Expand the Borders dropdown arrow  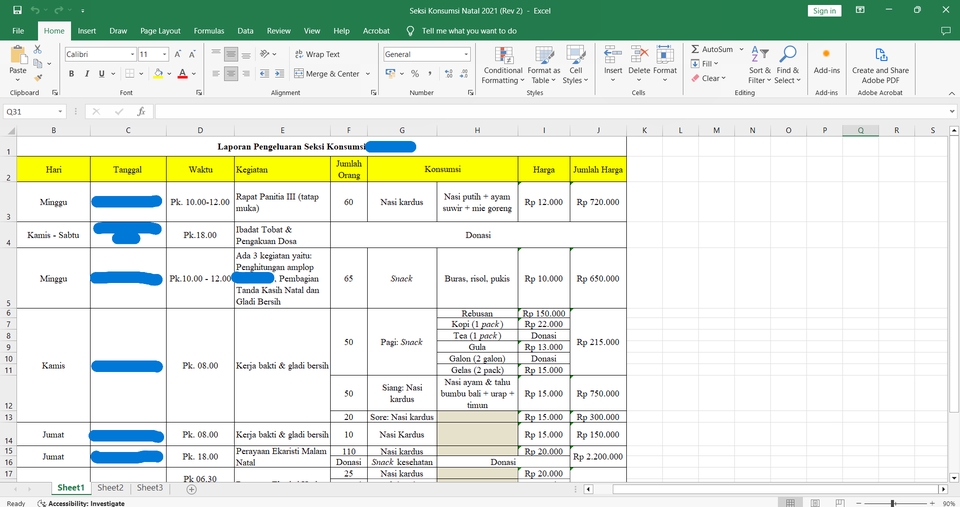click(x=141, y=73)
